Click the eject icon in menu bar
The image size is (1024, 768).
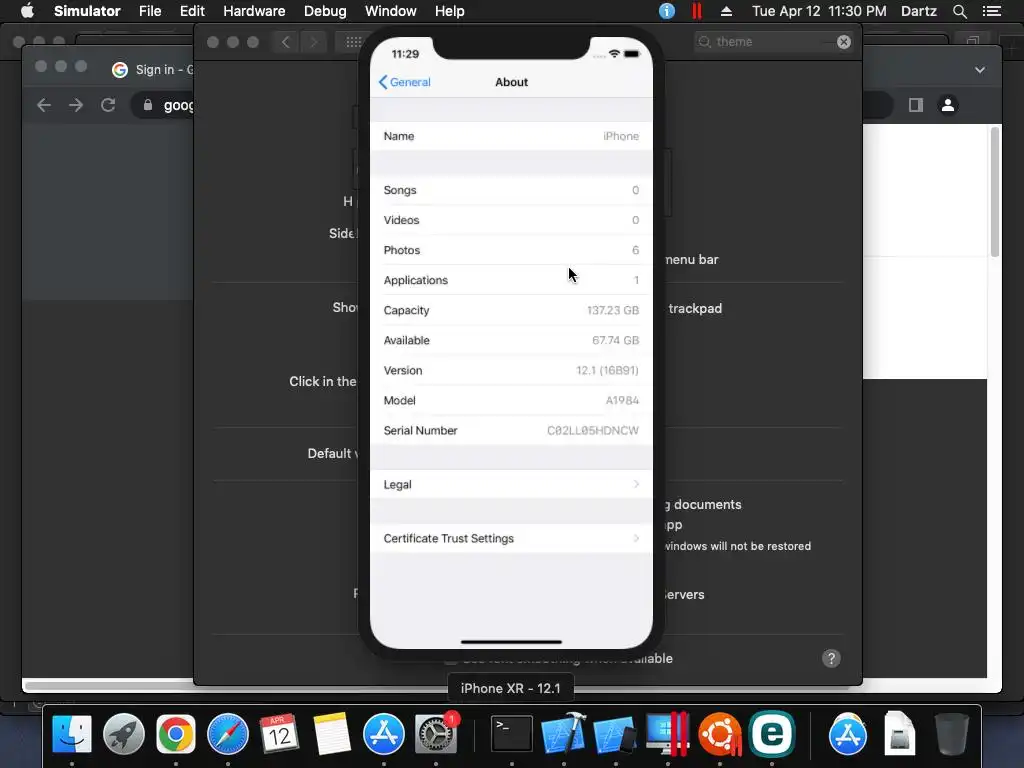click(x=726, y=11)
